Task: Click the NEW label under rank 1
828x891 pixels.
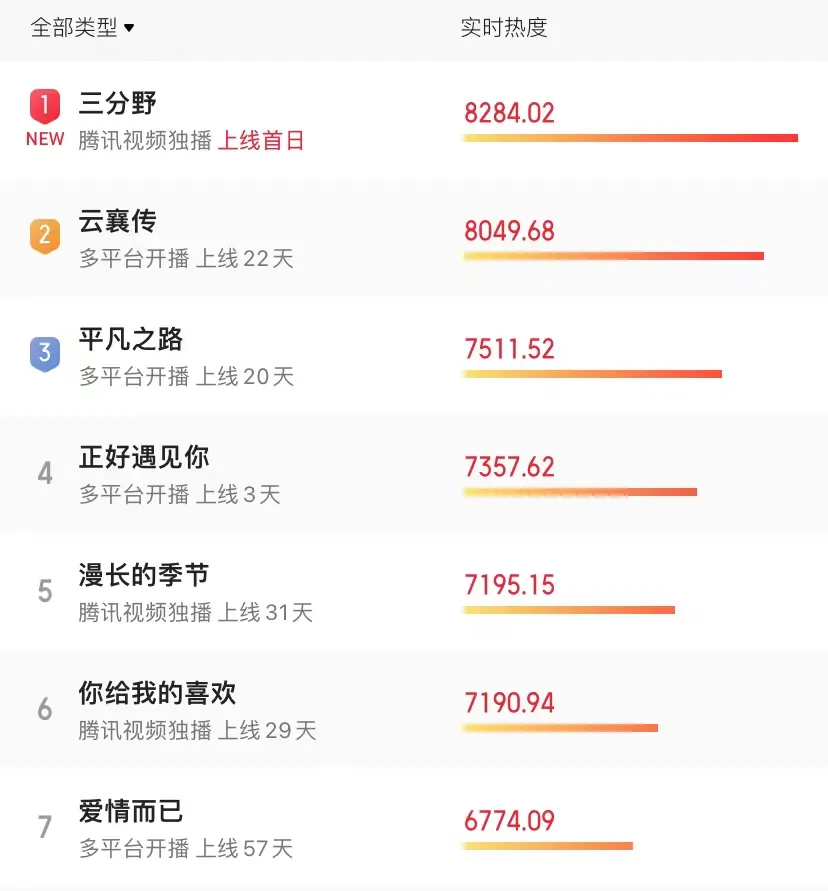Action: (x=45, y=139)
